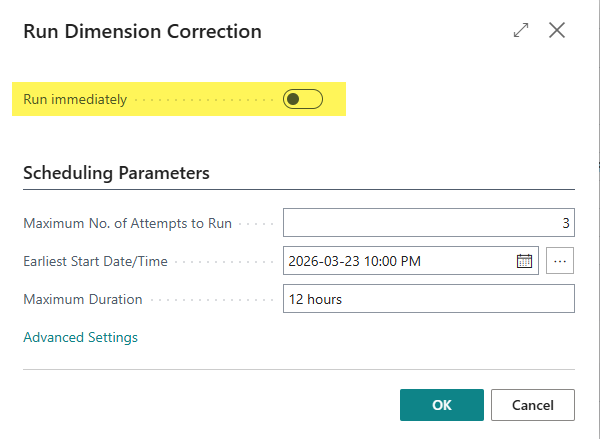The height and width of the screenshot is (439, 600).
Task: Open the ellipsis lookup beside Earliest Start Date/Time
Action: (560, 261)
